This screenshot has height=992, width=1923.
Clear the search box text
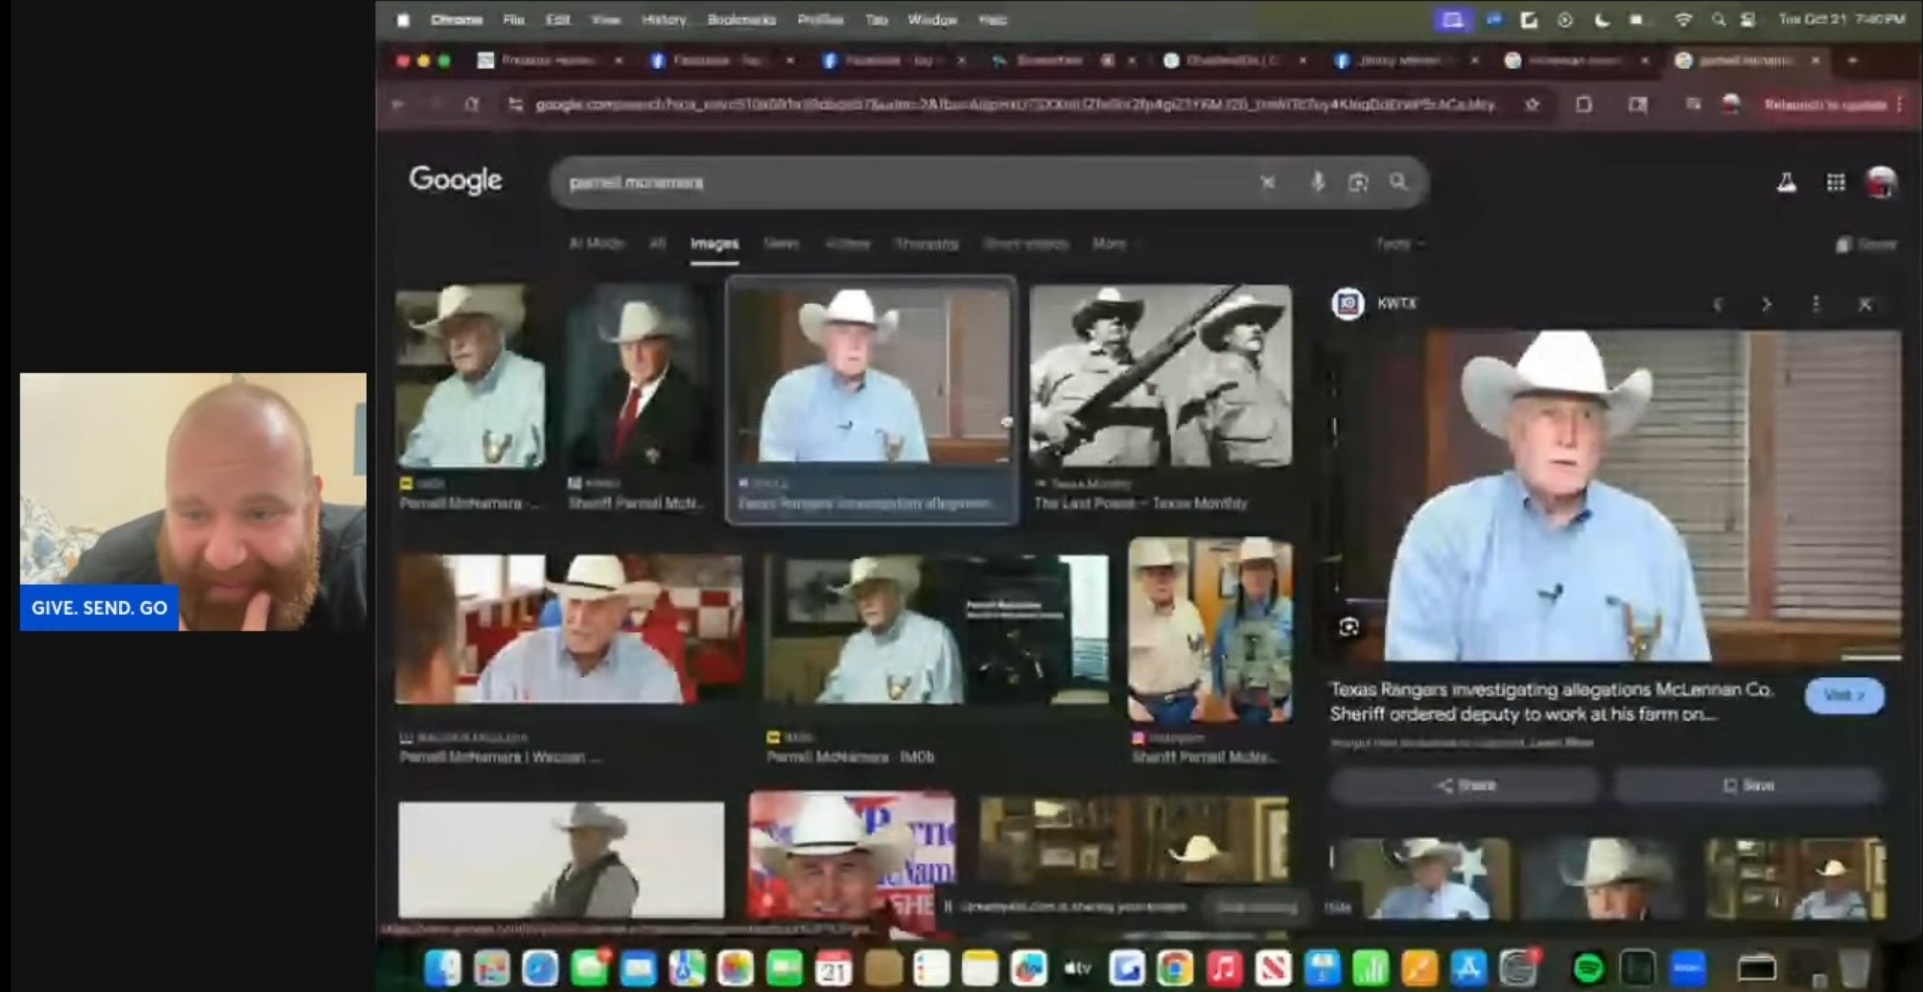tap(1267, 182)
